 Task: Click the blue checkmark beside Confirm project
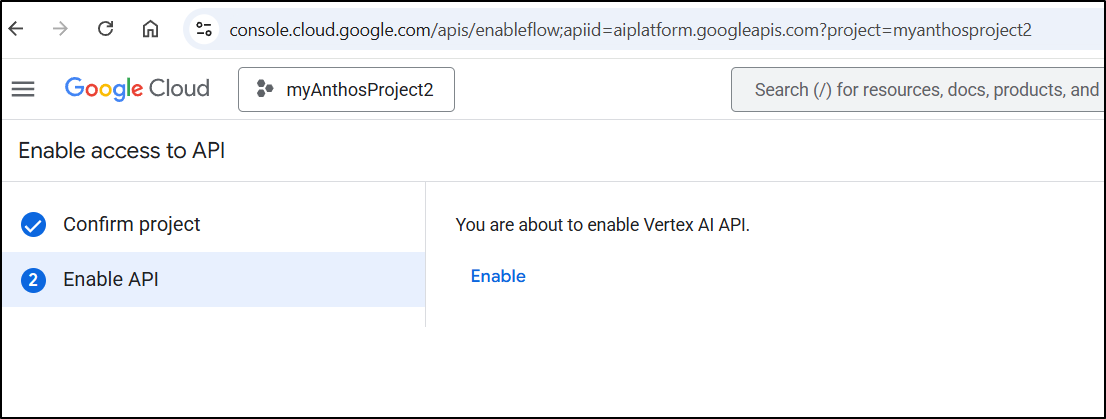33,225
